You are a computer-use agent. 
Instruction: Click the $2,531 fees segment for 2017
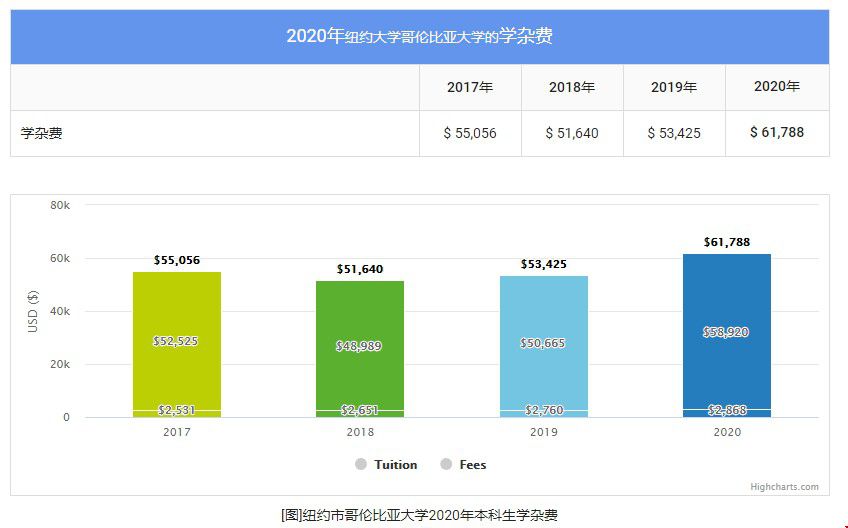(177, 414)
